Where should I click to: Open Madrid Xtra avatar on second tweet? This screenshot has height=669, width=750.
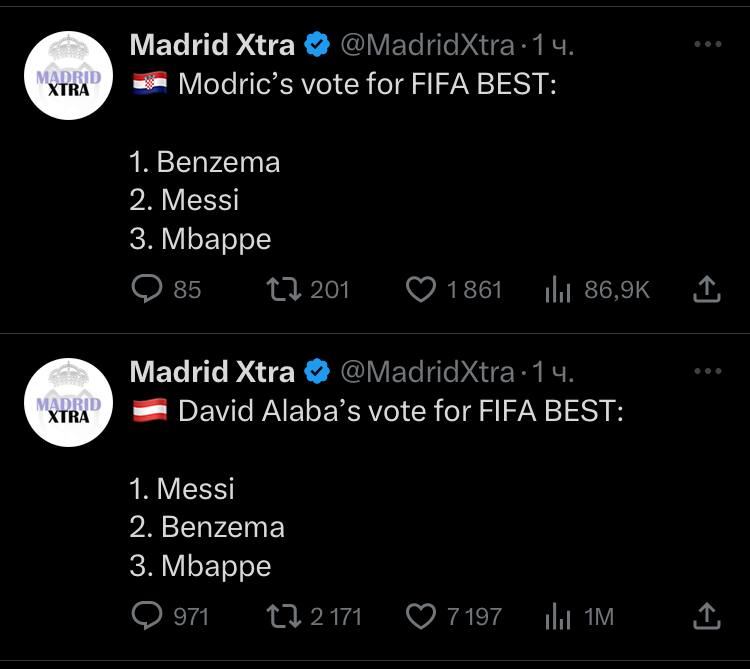(x=68, y=404)
